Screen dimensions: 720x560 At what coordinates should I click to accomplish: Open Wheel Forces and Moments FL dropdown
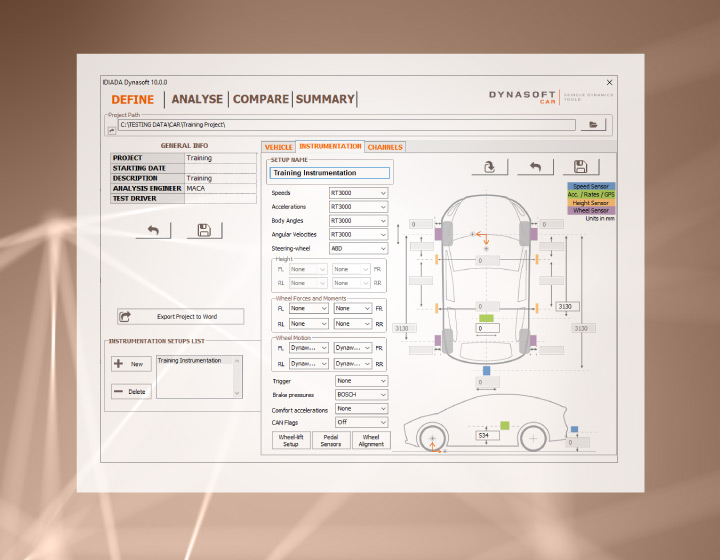309,308
